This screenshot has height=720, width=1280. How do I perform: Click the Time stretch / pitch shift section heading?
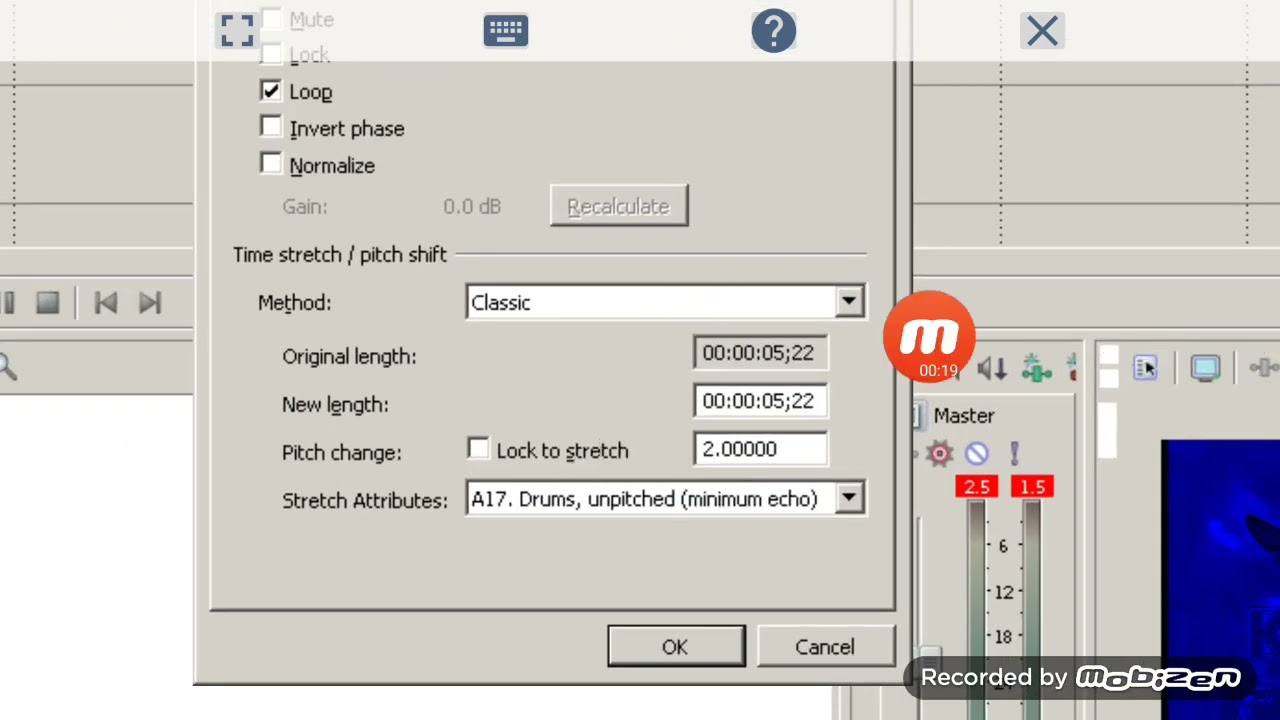pyautogui.click(x=340, y=254)
